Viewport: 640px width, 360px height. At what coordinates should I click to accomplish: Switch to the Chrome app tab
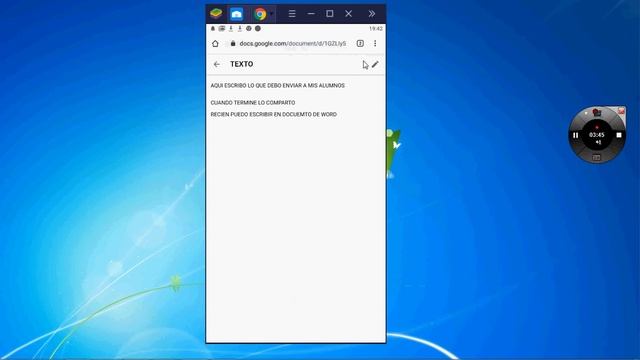pos(260,14)
